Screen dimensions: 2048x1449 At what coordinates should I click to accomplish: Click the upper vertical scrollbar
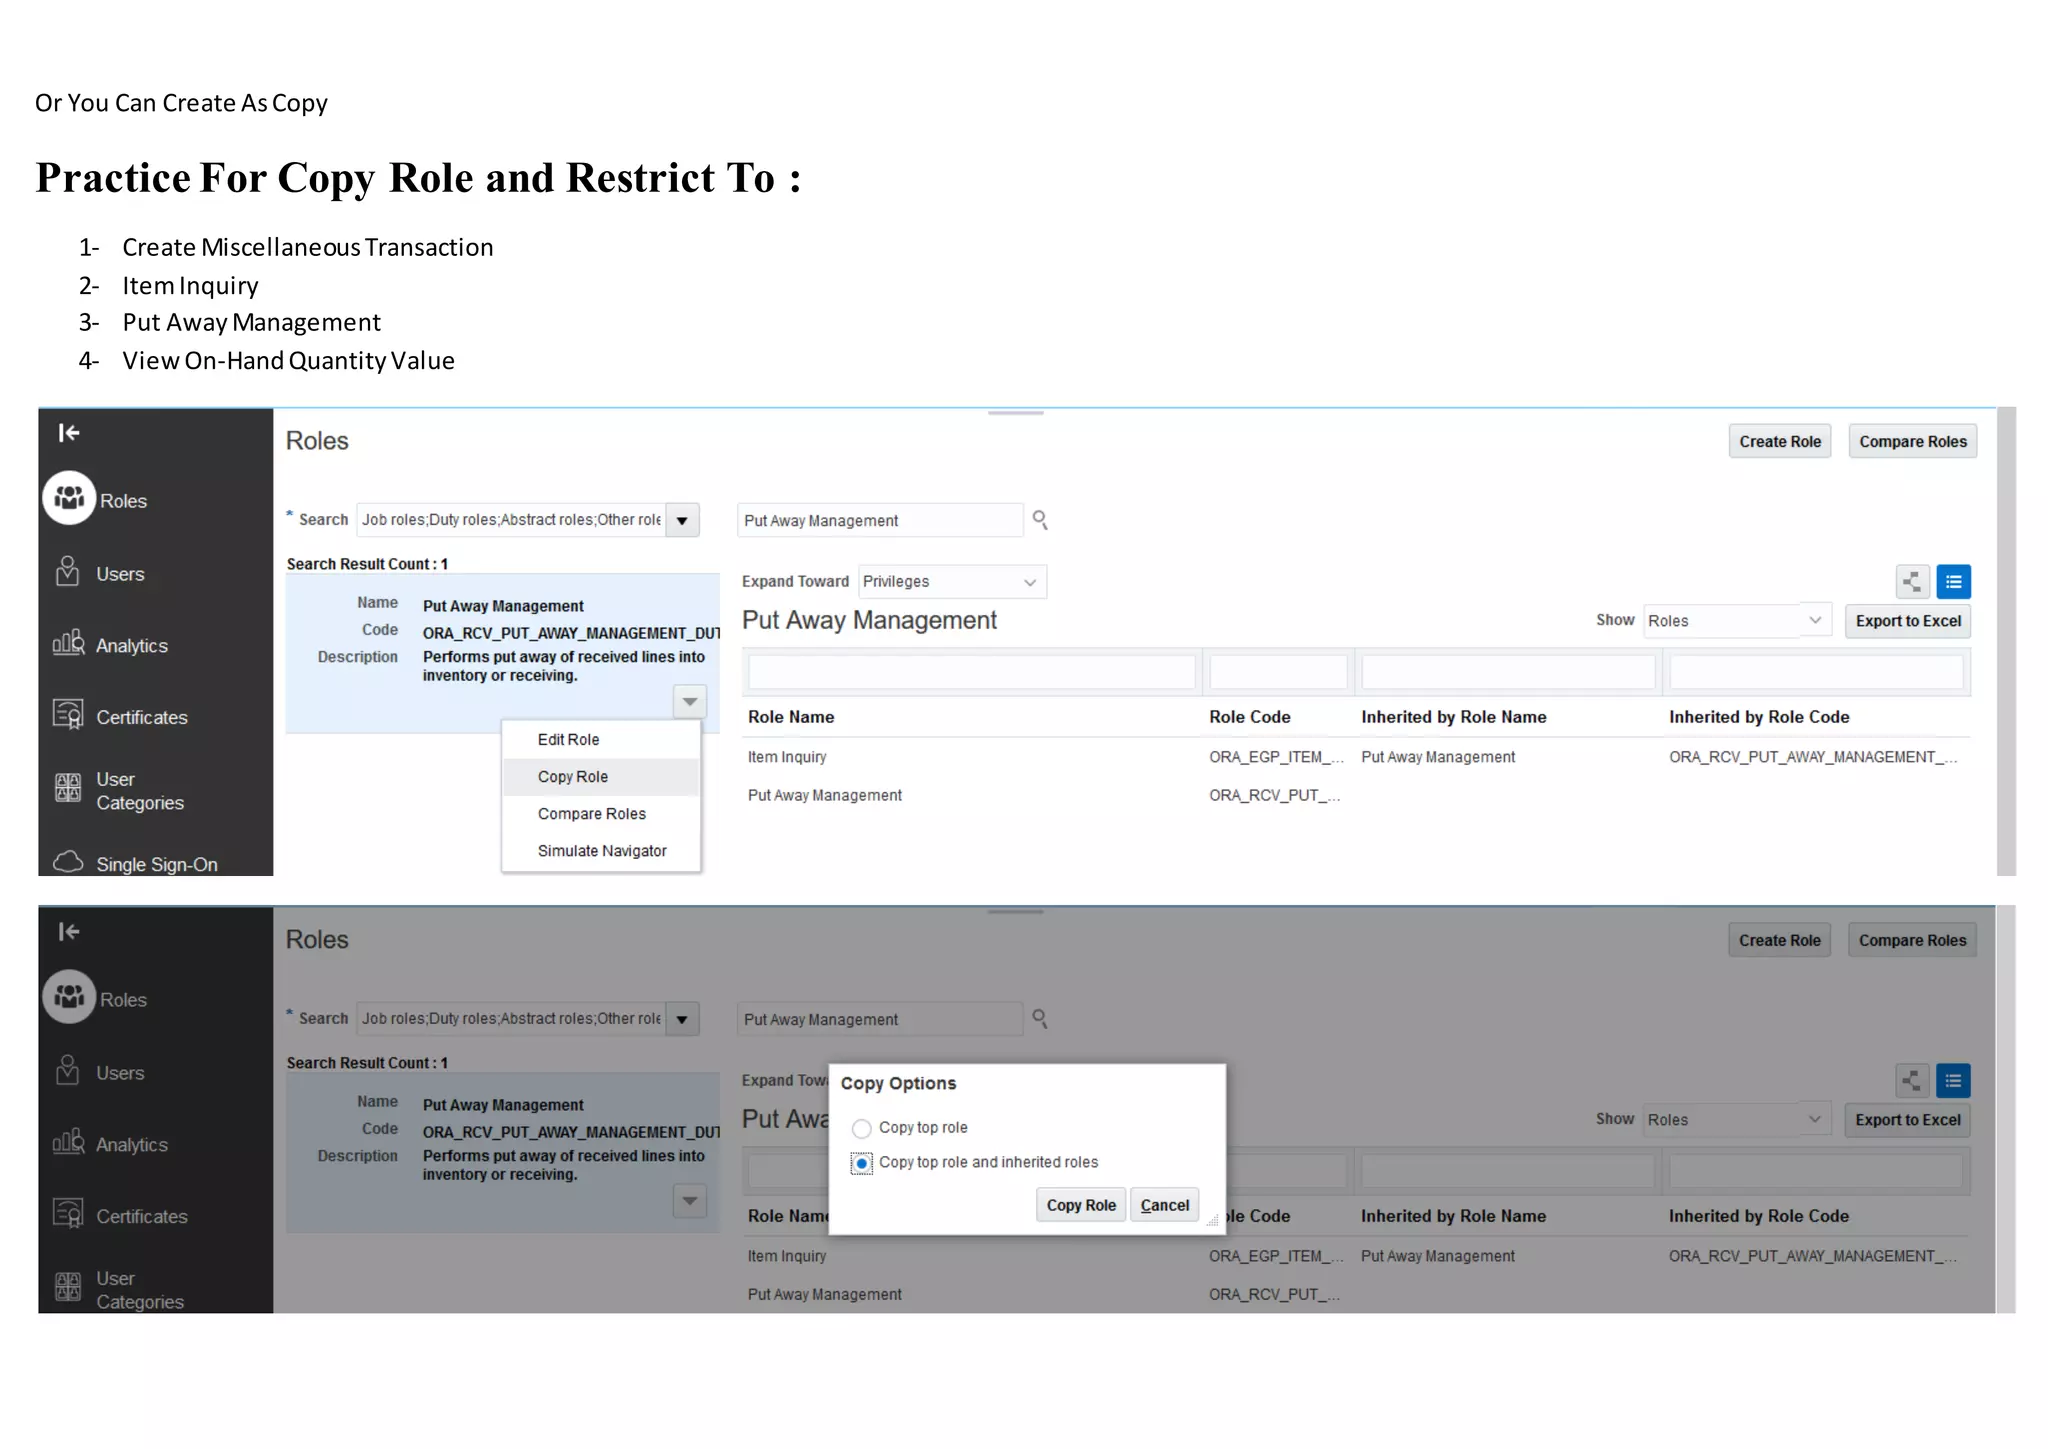[2006, 641]
